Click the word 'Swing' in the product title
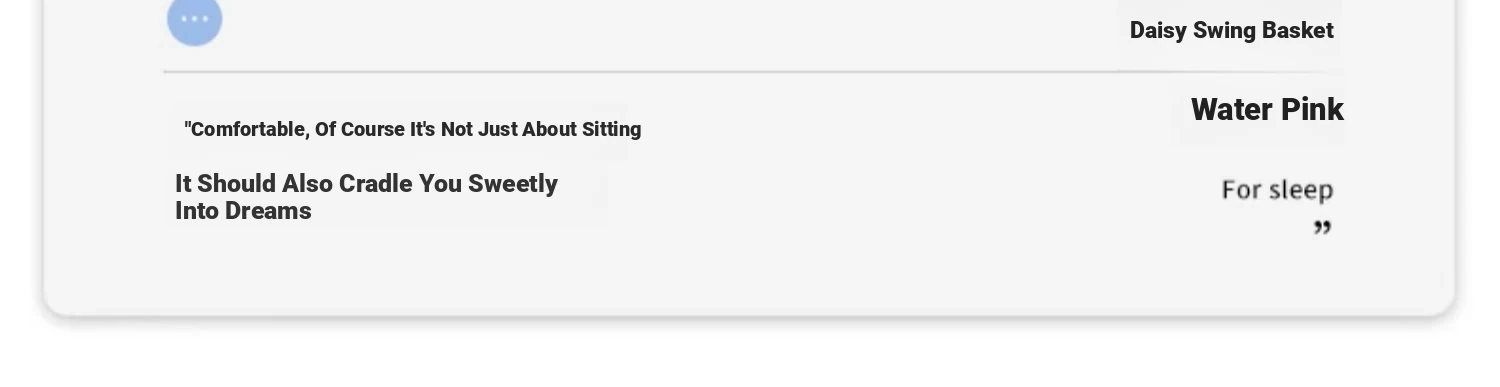The image size is (1500, 387). 1224,31
